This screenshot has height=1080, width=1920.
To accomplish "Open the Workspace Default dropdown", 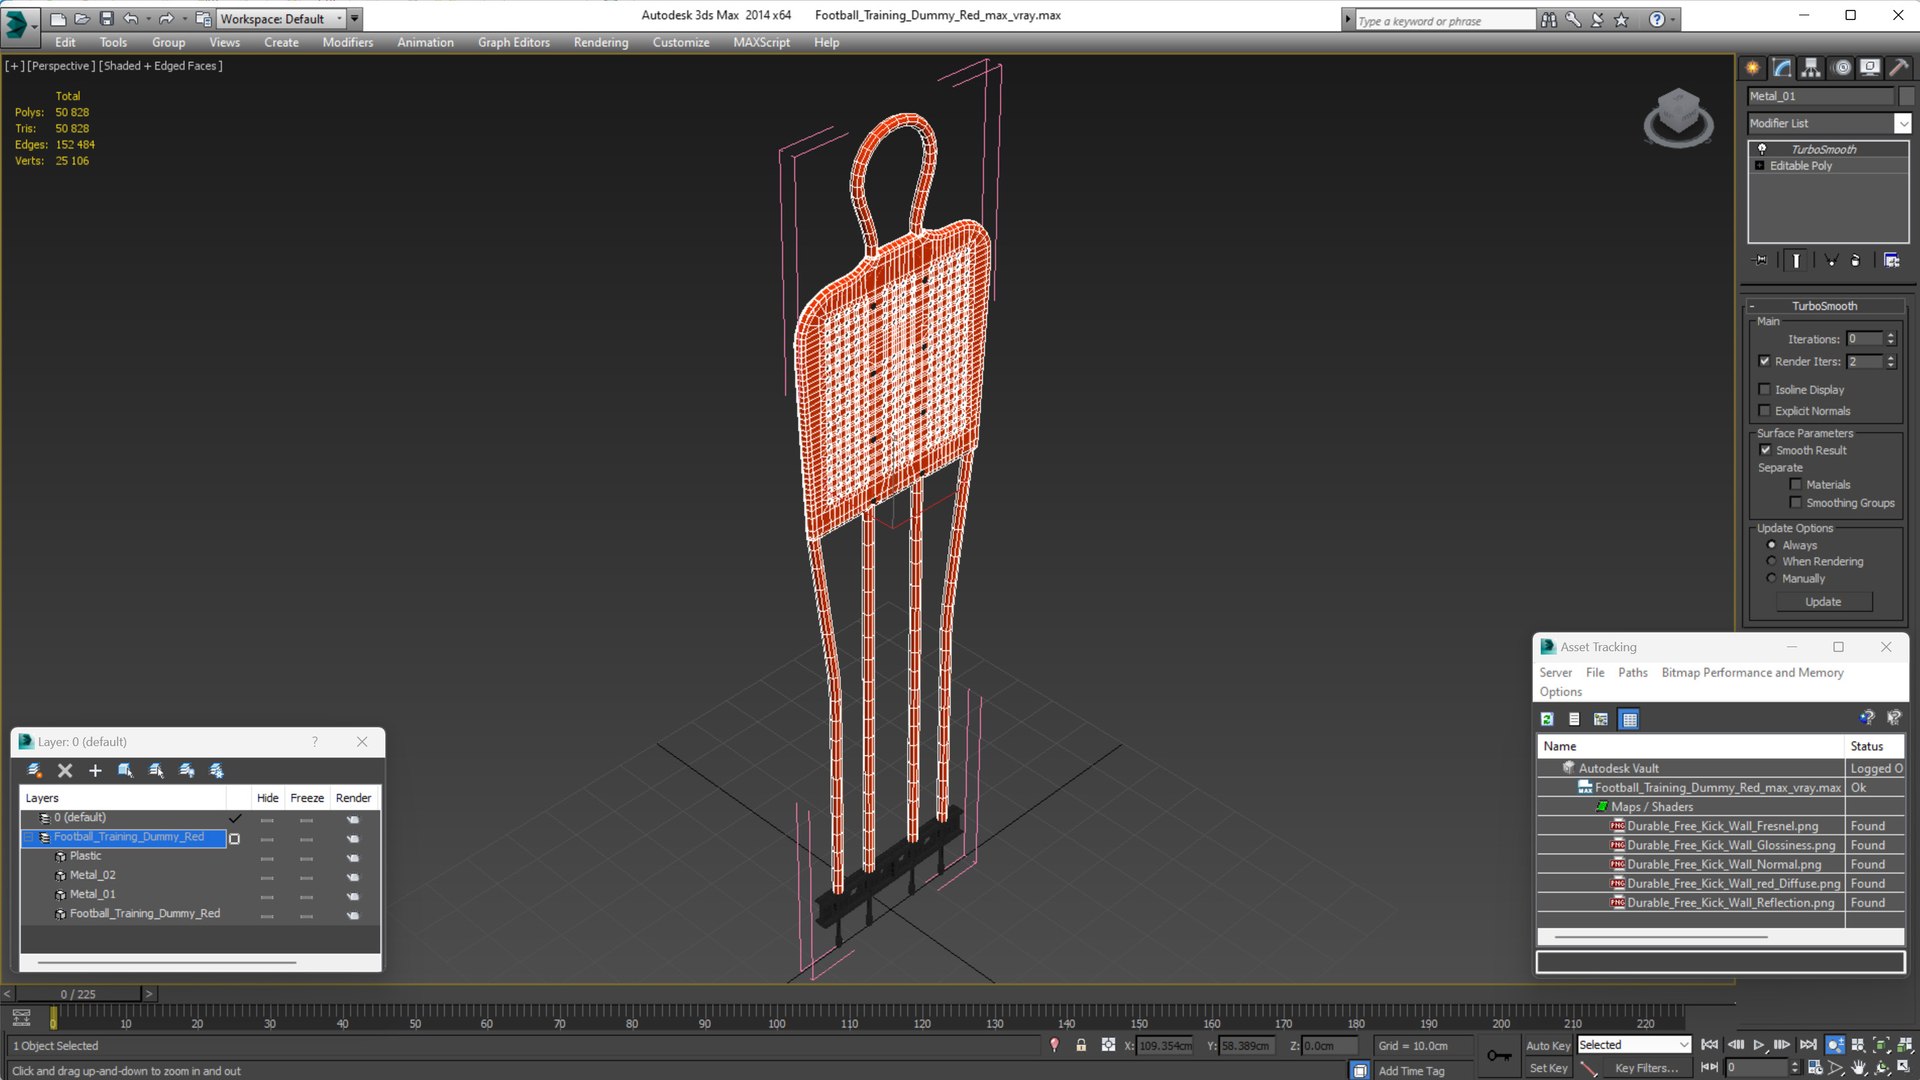I will point(340,19).
